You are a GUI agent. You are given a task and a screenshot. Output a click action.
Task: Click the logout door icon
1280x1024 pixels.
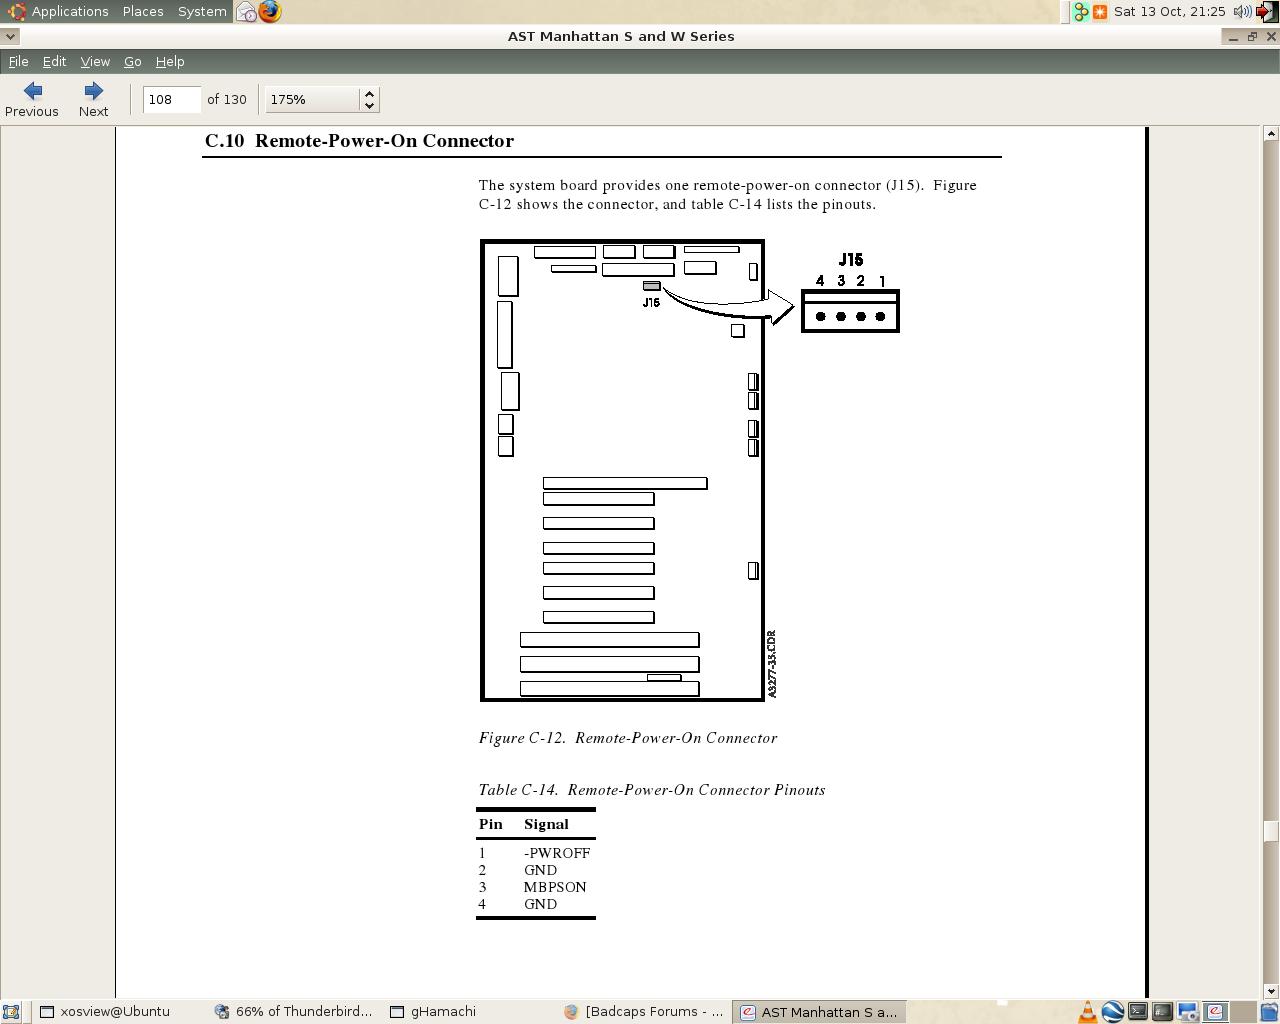pos(1266,12)
